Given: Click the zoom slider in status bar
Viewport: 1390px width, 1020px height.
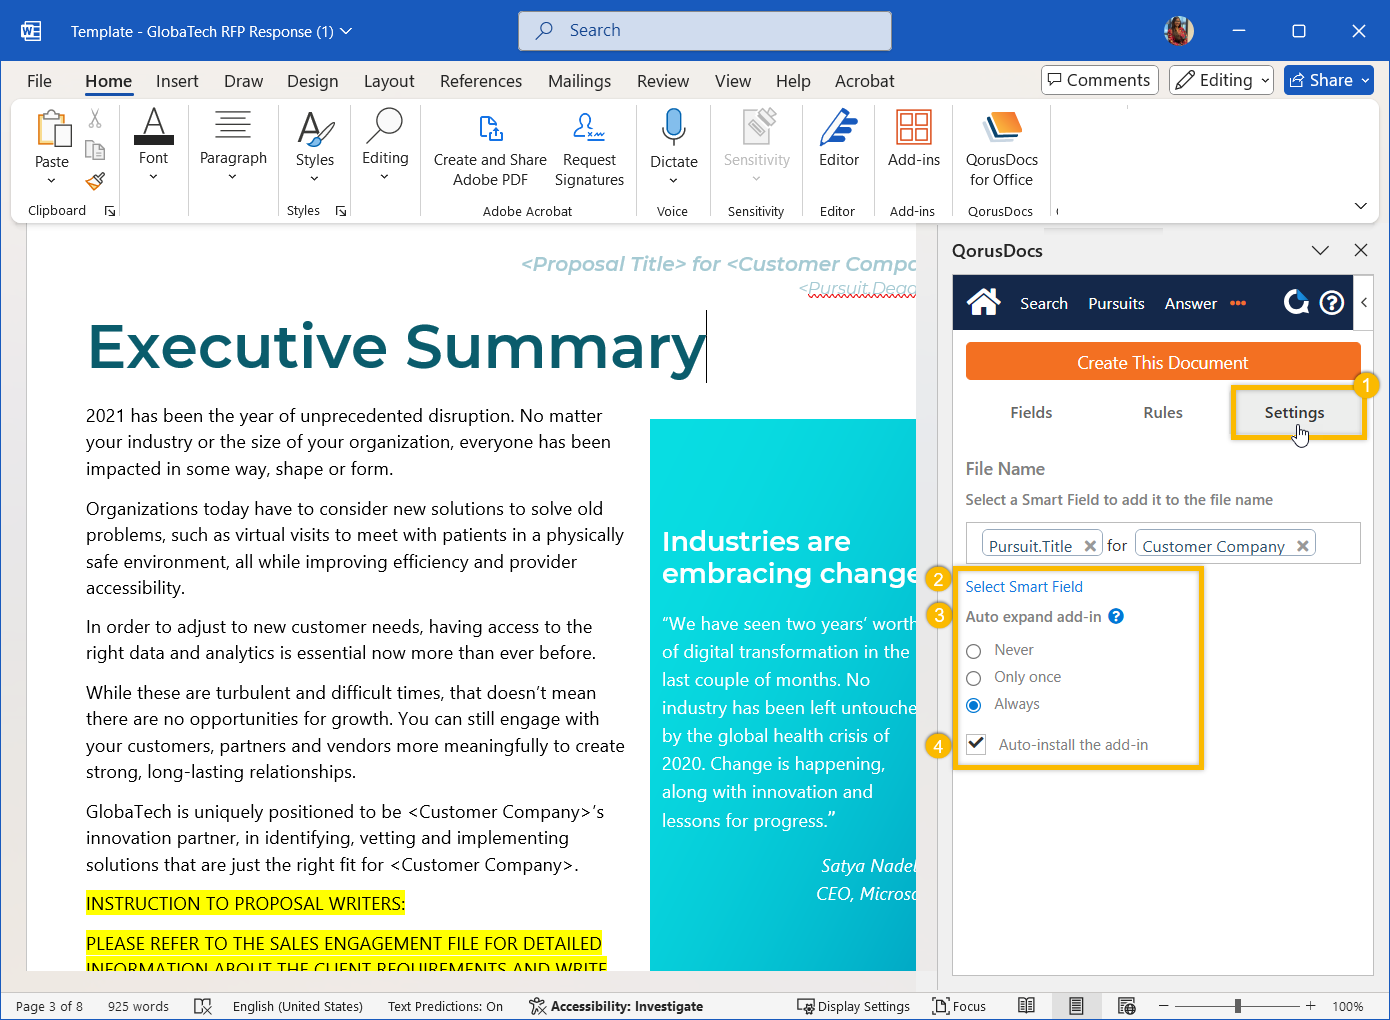Looking at the screenshot, I should pos(1237,1006).
